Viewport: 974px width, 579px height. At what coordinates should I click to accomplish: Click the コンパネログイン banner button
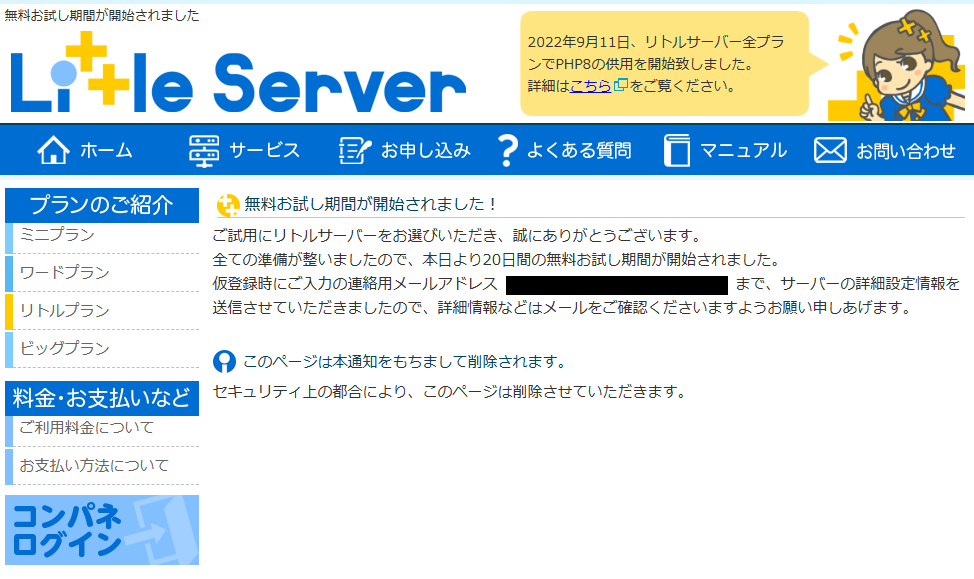[102, 530]
